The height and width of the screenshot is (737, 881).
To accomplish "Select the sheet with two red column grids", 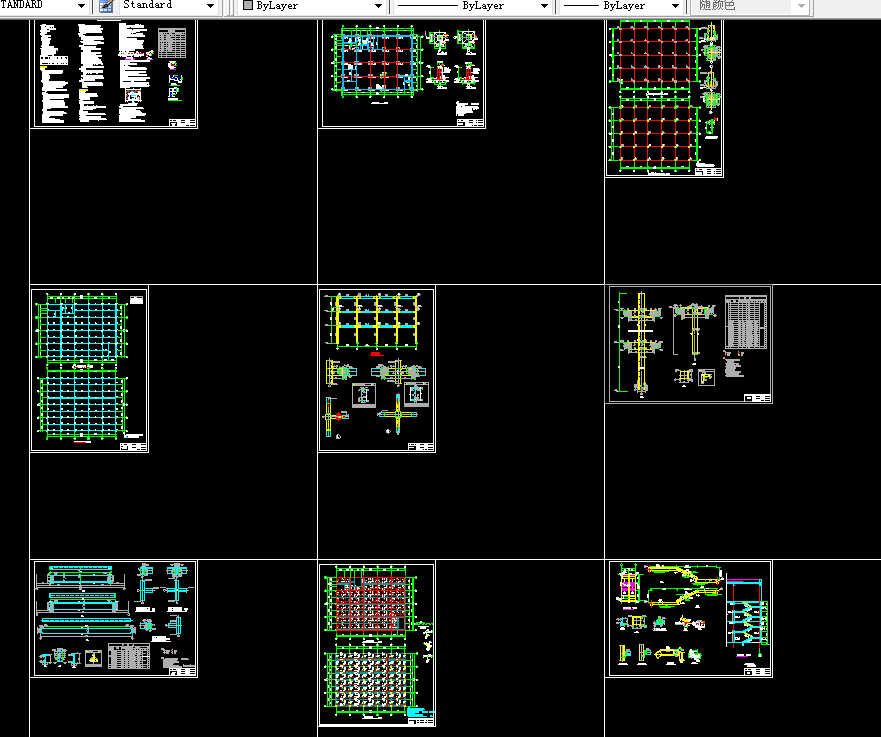I will point(664,98).
